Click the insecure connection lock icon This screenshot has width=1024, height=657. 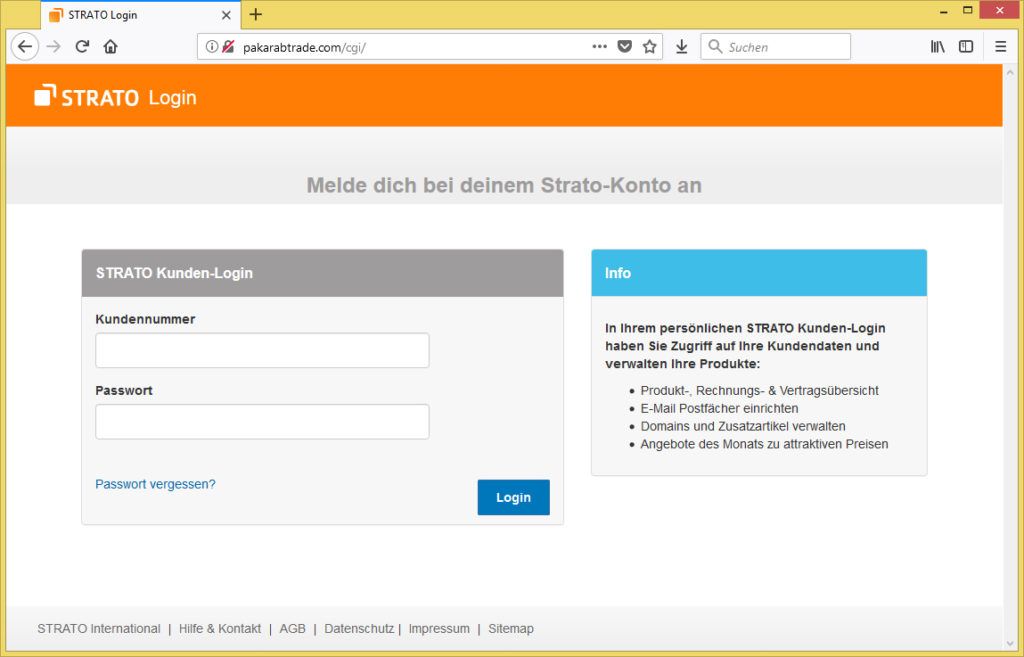[x=228, y=46]
